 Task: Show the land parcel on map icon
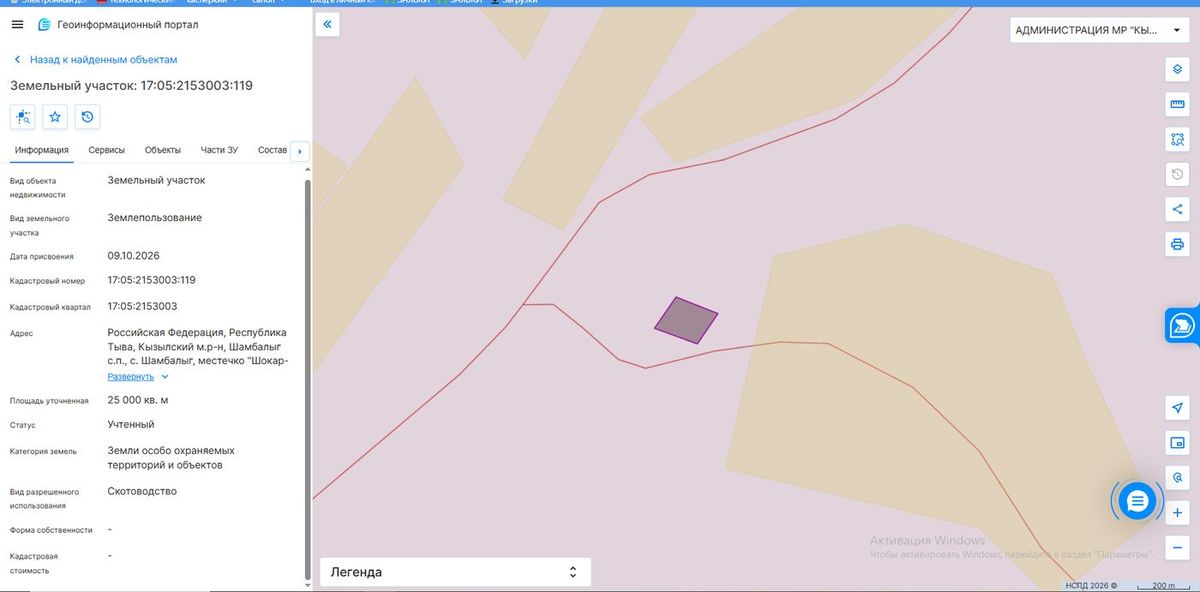coord(24,117)
